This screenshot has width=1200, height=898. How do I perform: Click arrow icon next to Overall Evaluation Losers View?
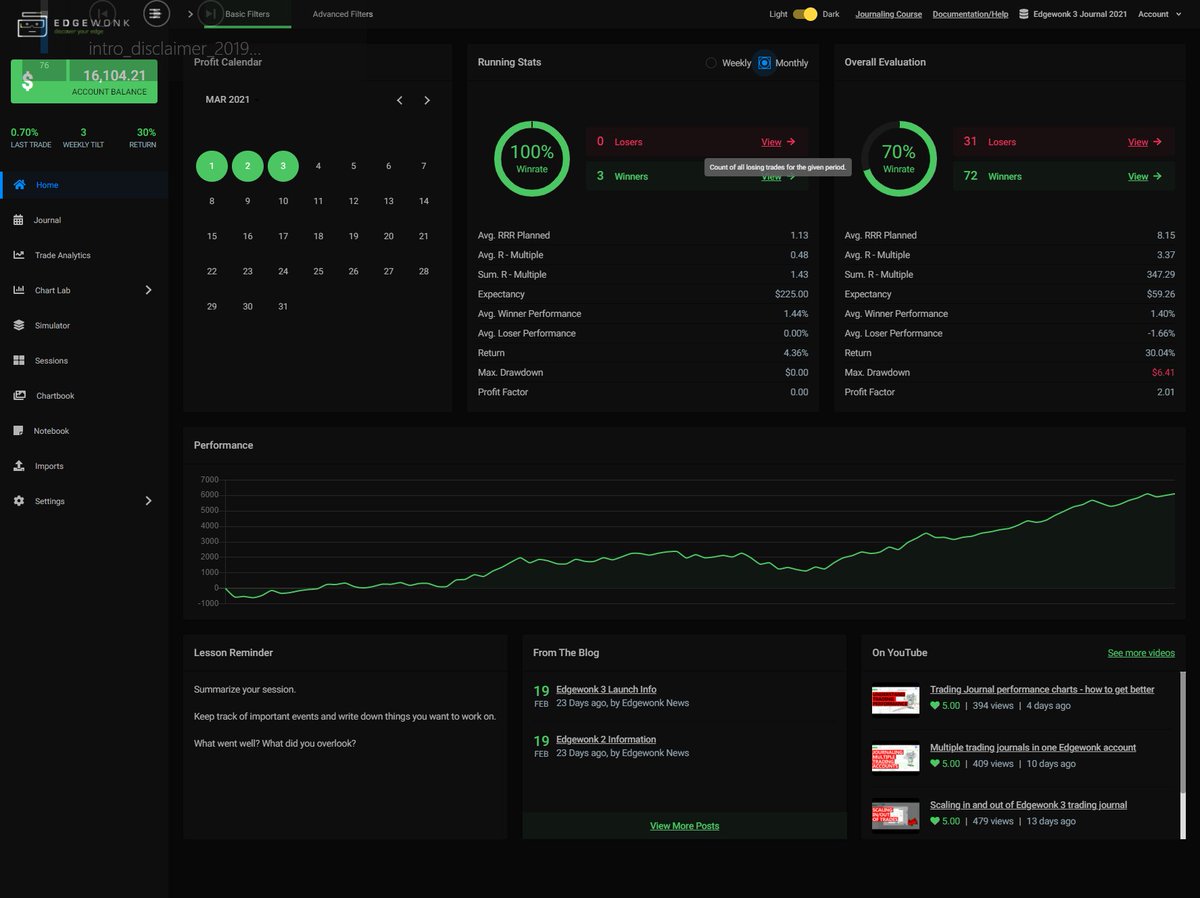pos(1158,142)
